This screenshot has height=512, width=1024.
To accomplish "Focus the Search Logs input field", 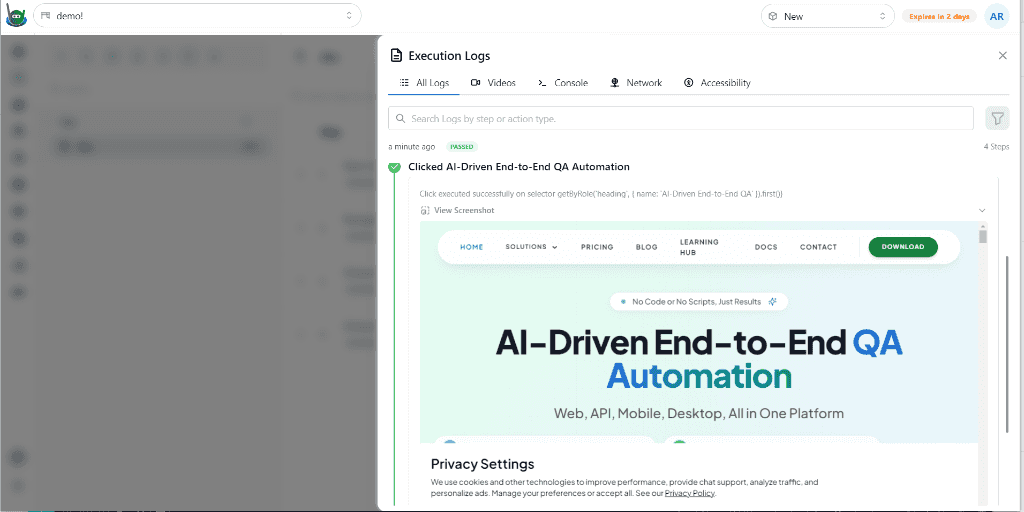I will 680,119.
